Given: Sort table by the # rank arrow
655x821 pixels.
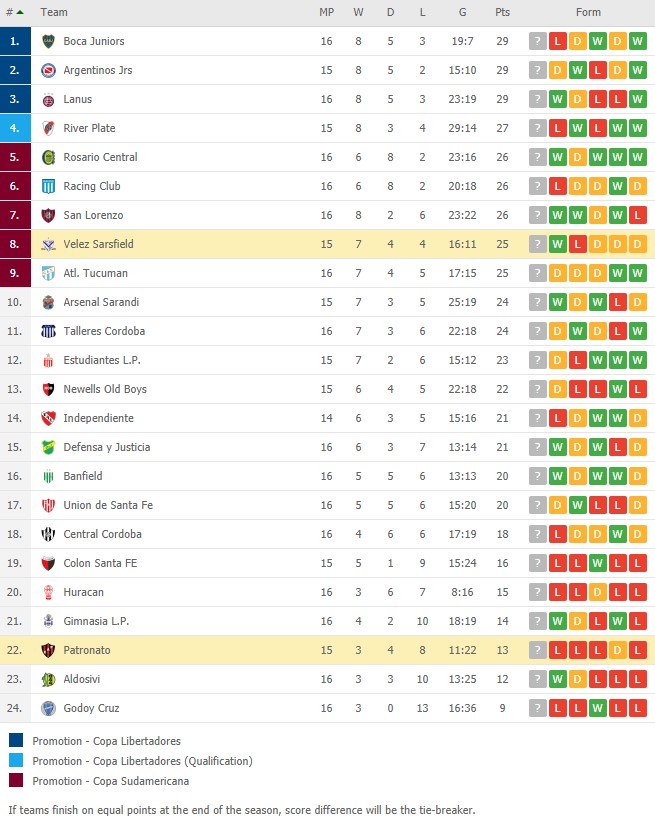Looking at the screenshot, I should pyautogui.click(x=20, y=12).
